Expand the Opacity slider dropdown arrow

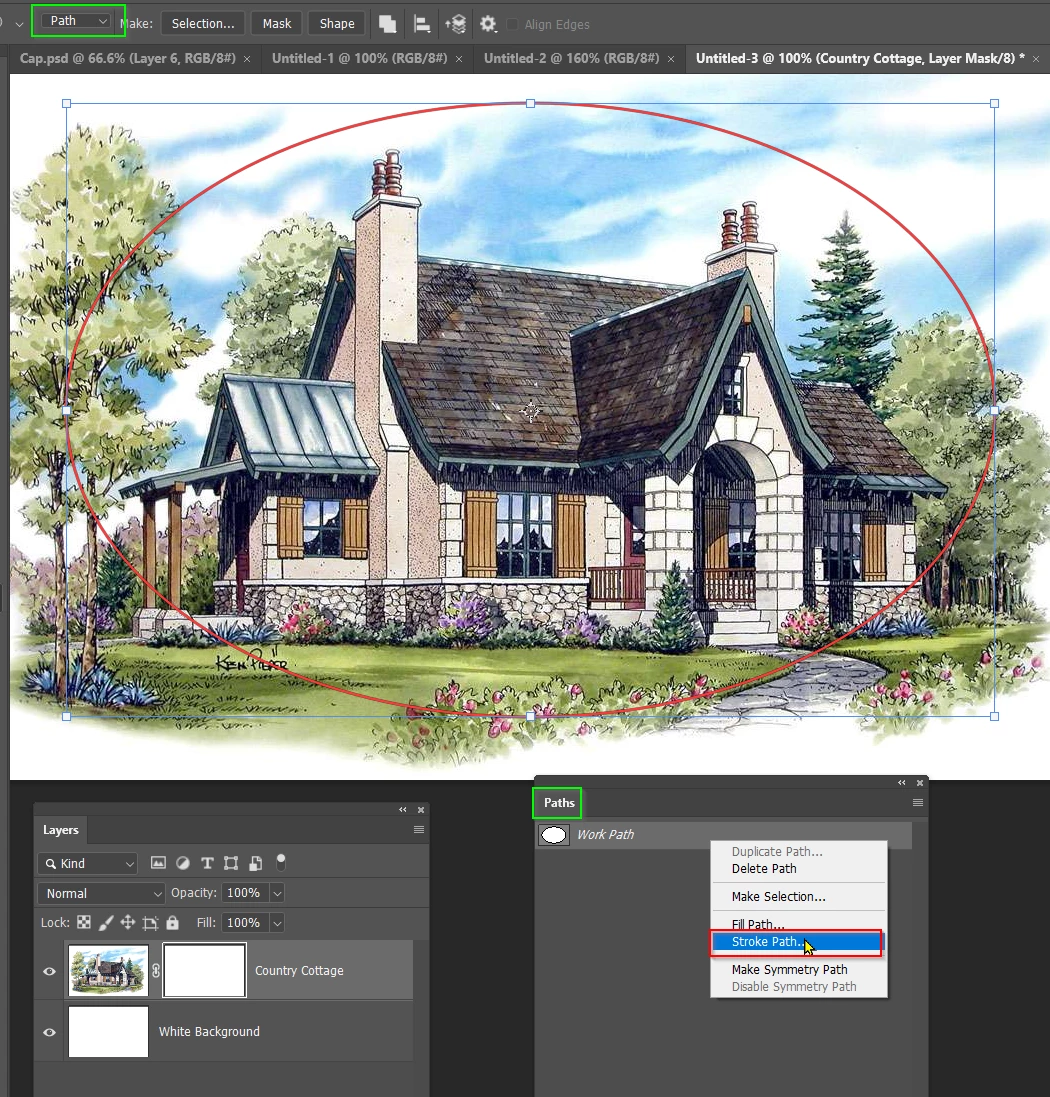pos(277,893)
